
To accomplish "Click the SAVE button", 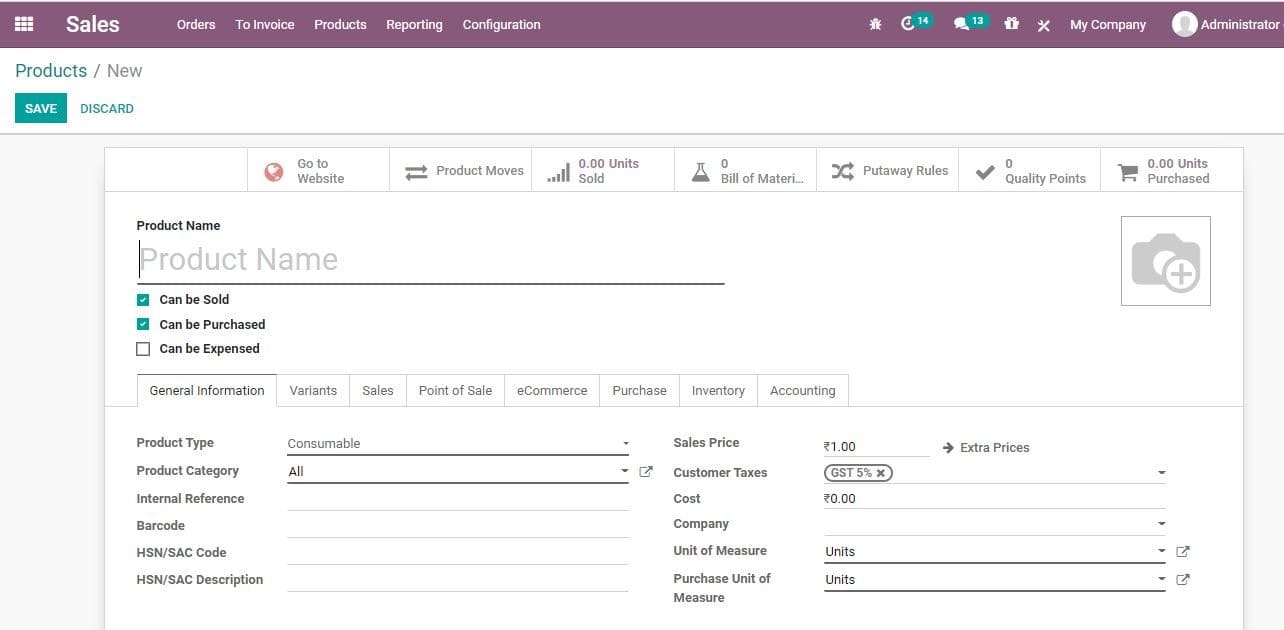I will [40, 108].
